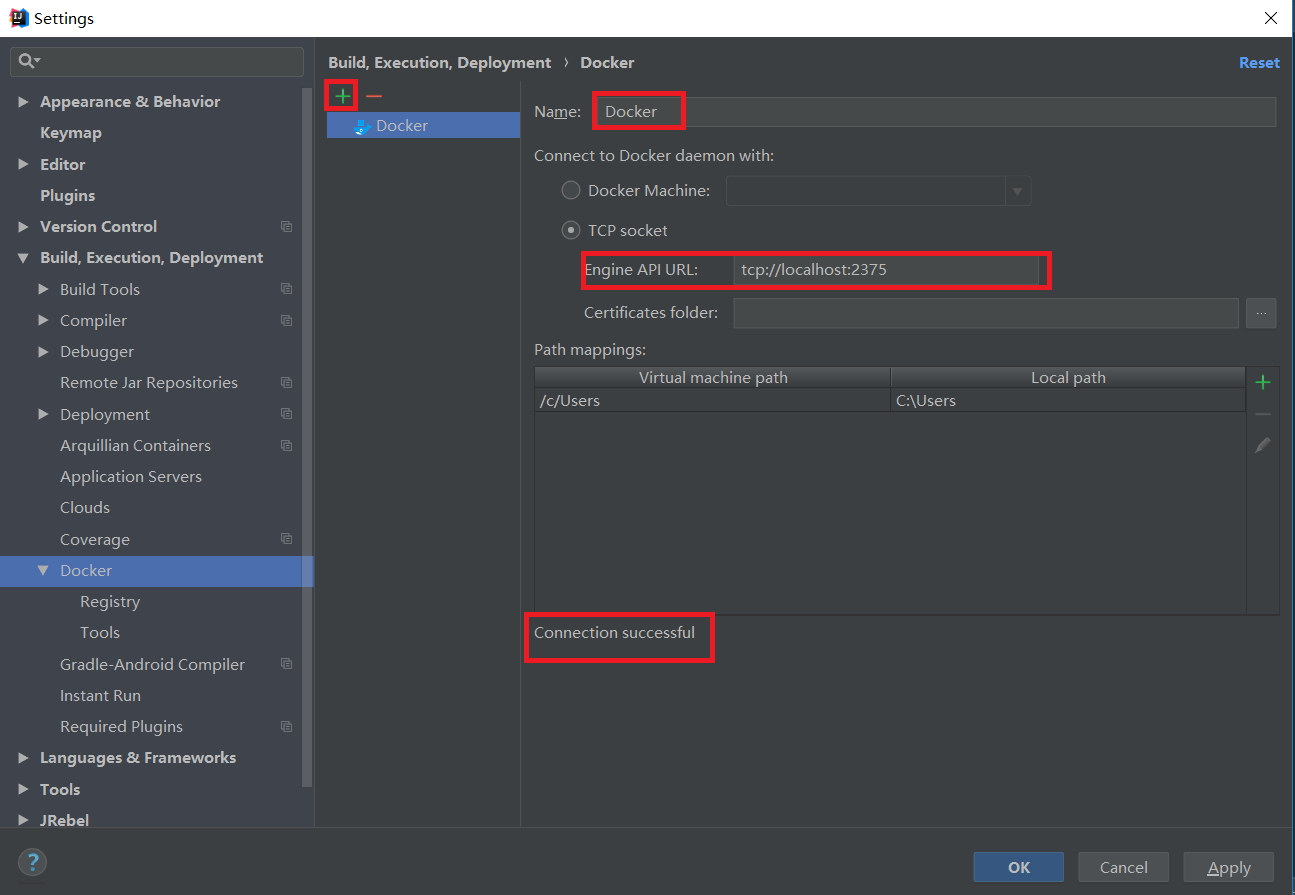Add a new path mapping with green plus

coord(1263,382)
